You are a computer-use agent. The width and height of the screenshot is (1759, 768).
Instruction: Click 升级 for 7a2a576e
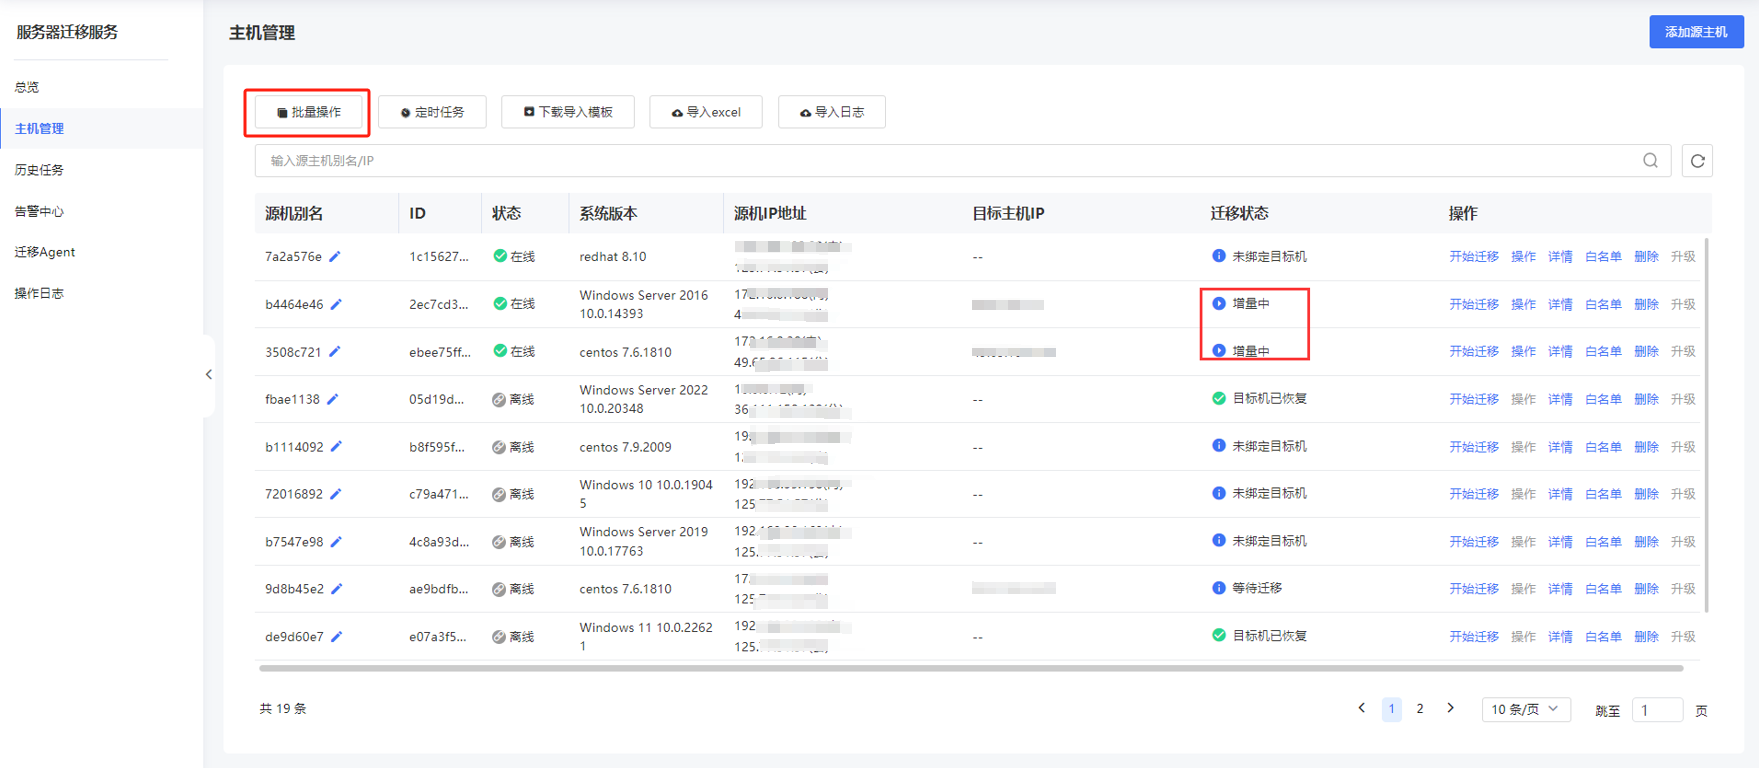click(x=1683, y=257)
